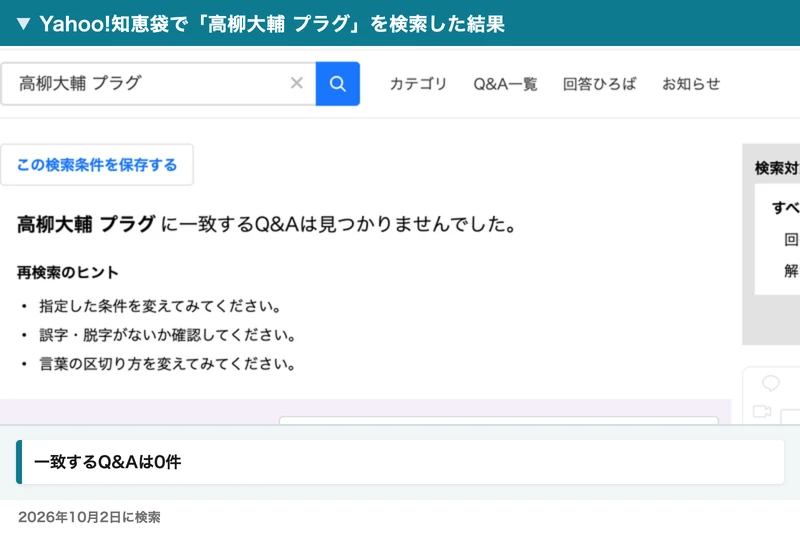Clear the search field with the X icon
Screen dimensions: 800x538
tap(297, 83)
